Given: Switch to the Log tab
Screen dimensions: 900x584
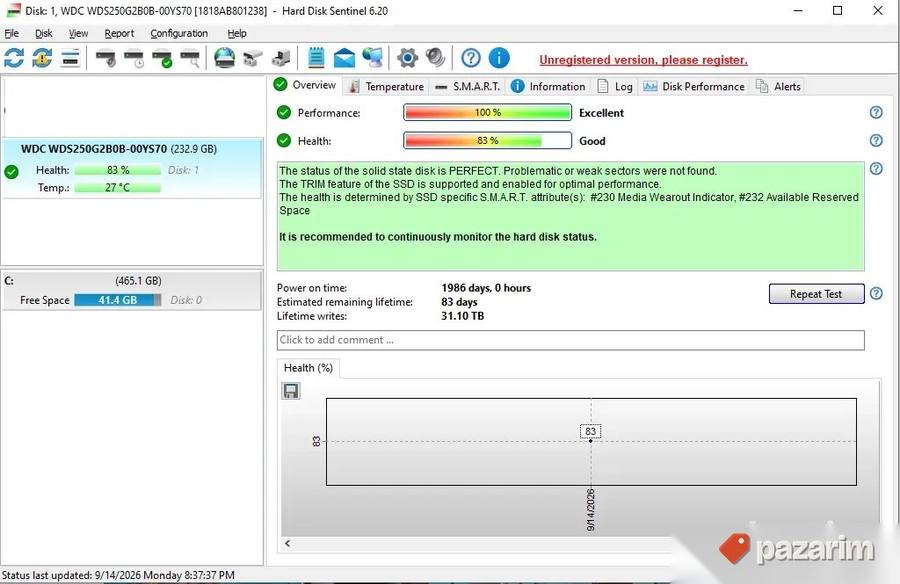Looking at the screenshot, I should (x=615, y=87).
